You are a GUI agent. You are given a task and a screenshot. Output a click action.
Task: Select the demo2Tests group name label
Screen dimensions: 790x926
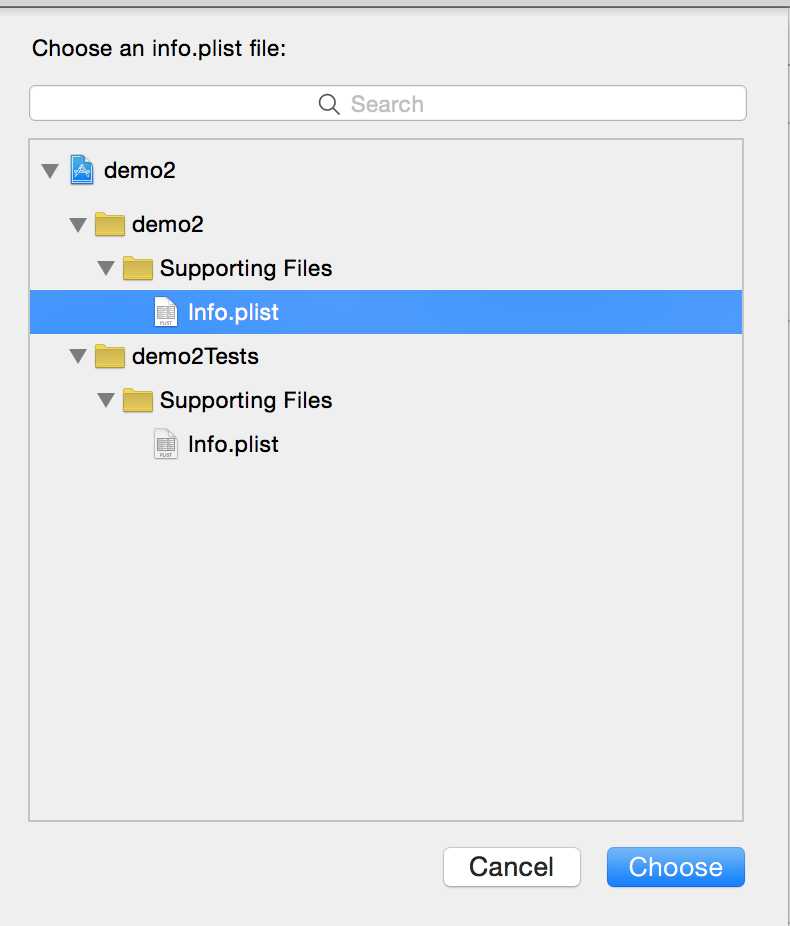[196, 357]
